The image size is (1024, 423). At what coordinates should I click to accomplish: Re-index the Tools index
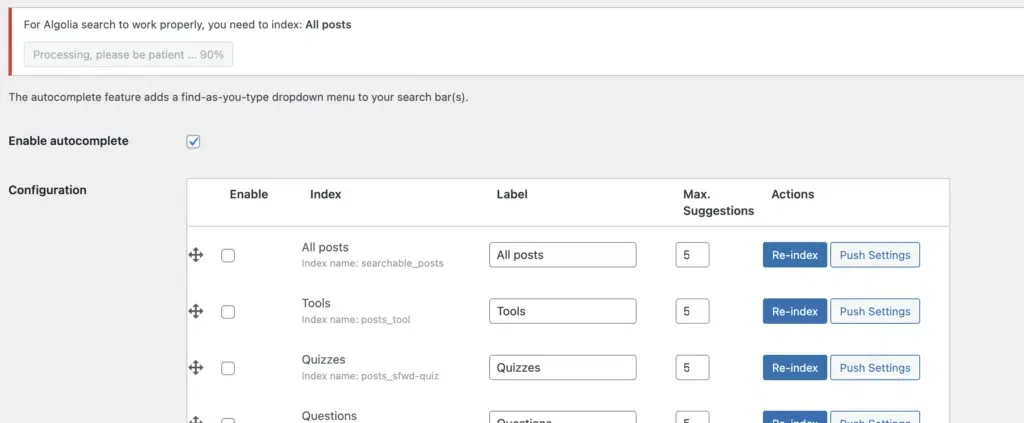point(795,311)
